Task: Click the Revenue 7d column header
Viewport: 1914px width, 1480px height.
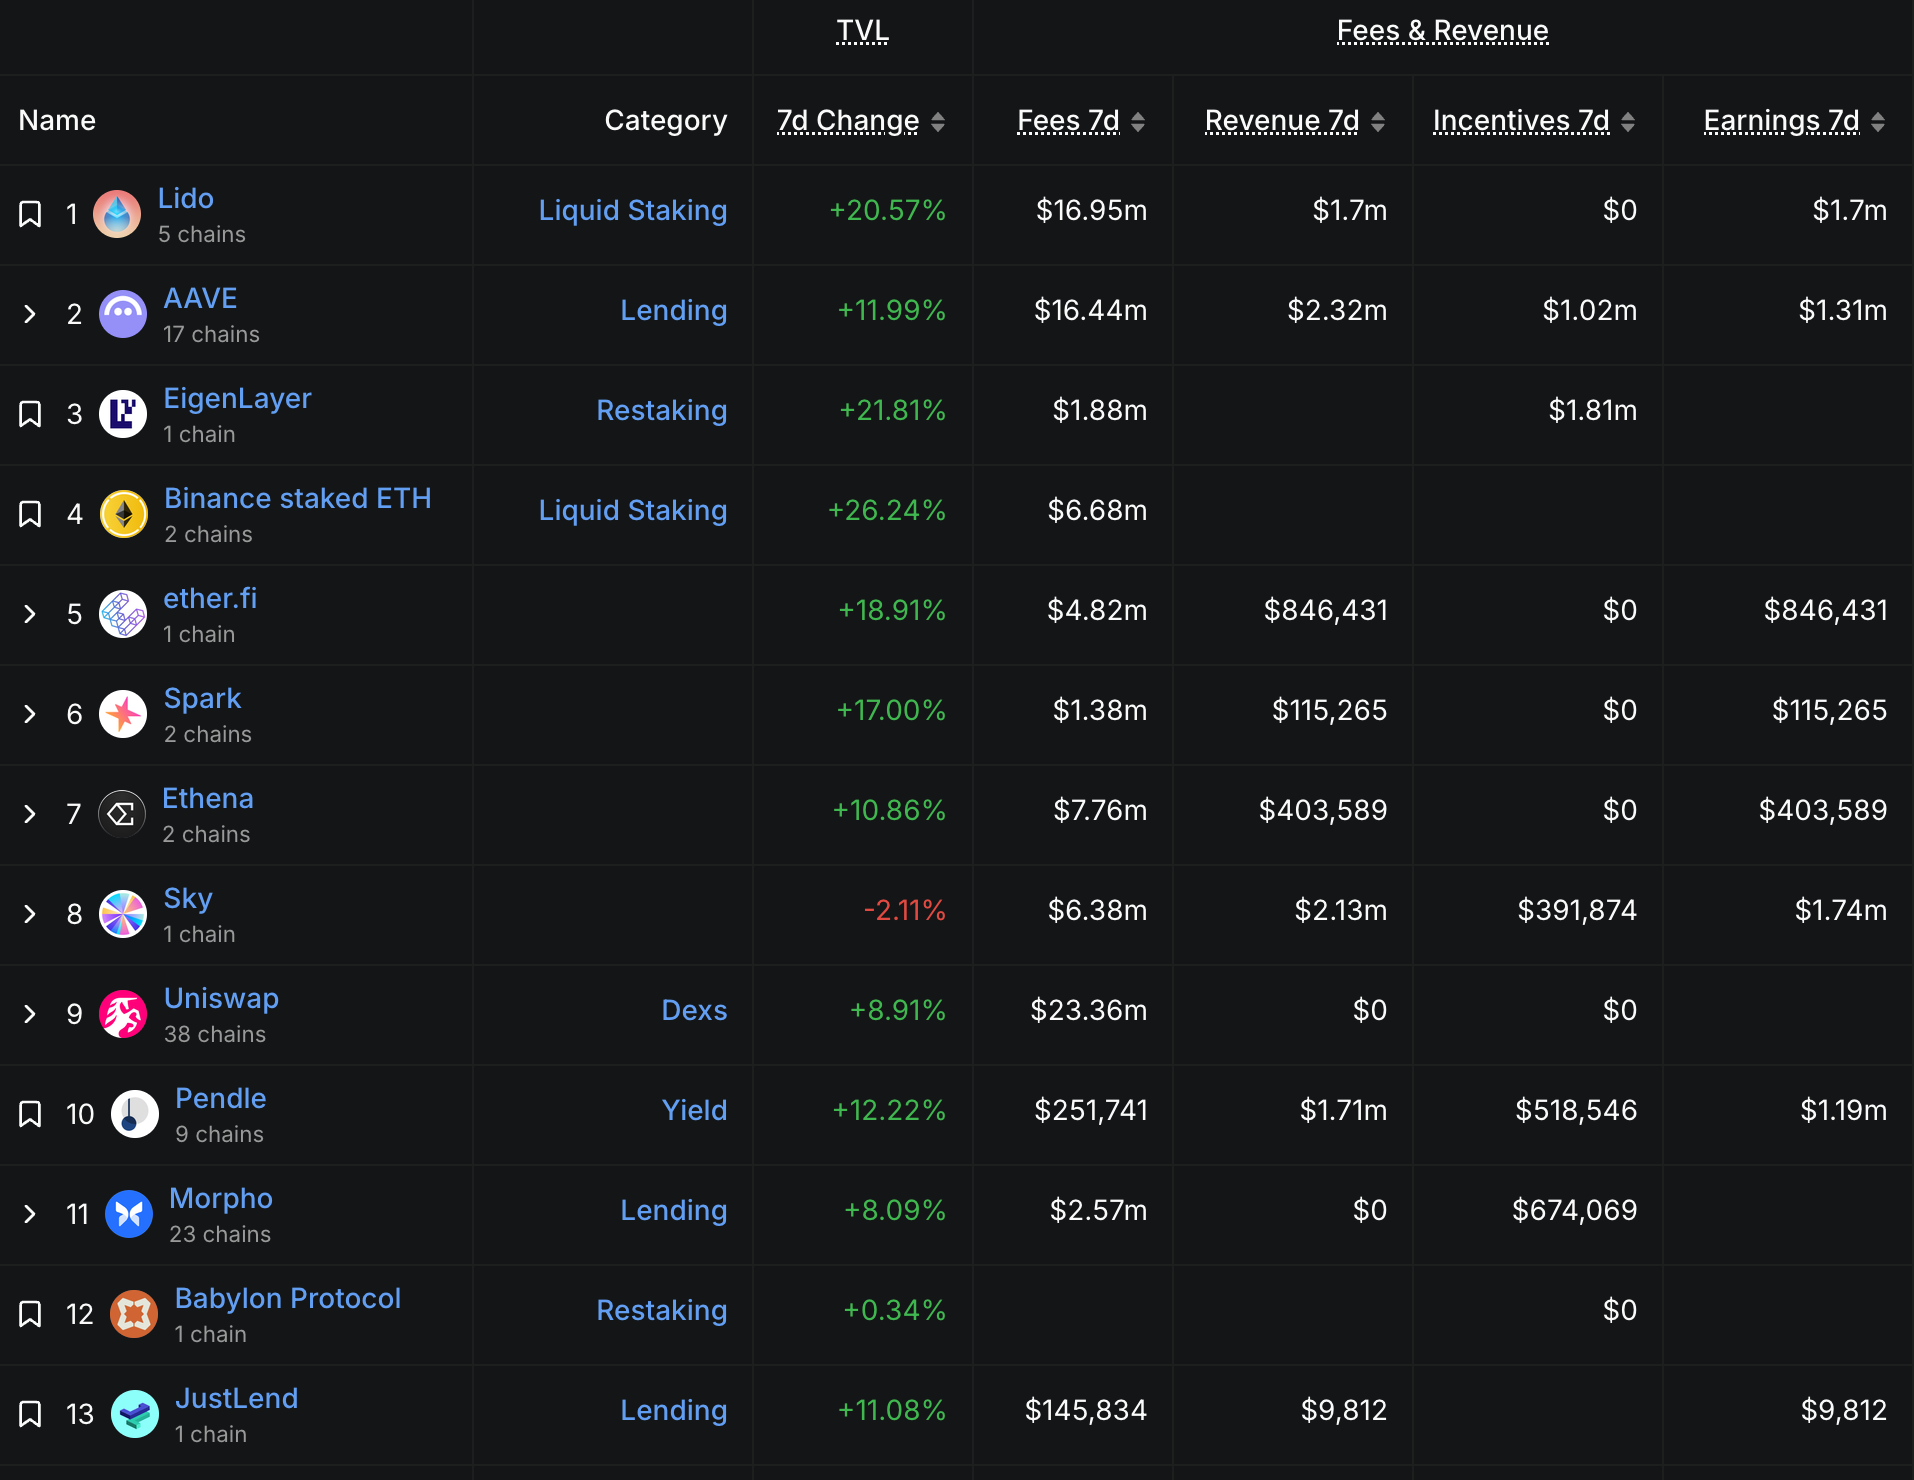Action: click(1282, 121)
